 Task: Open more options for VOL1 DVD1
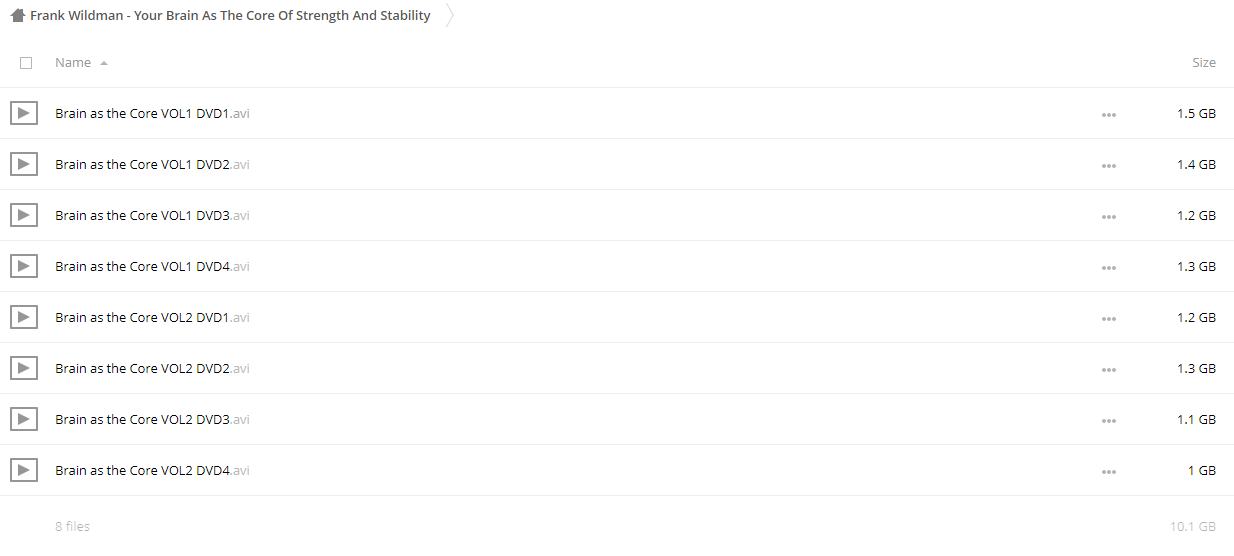click(x=1108, y=114)
